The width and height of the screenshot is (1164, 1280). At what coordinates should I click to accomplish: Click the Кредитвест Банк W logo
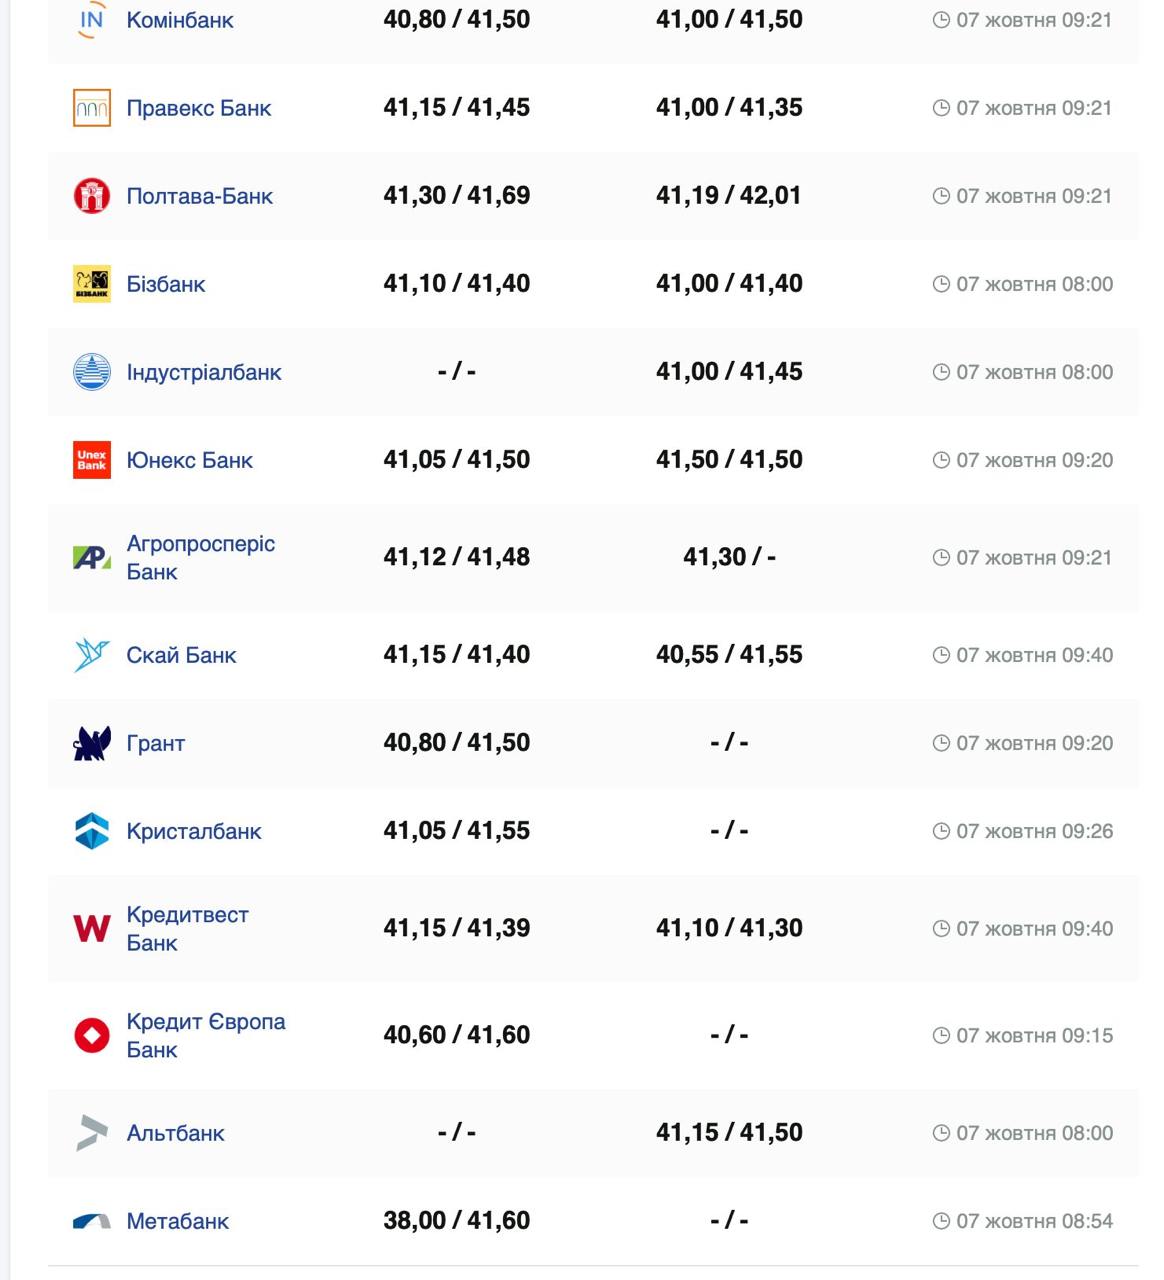click(x=91, y=929)
